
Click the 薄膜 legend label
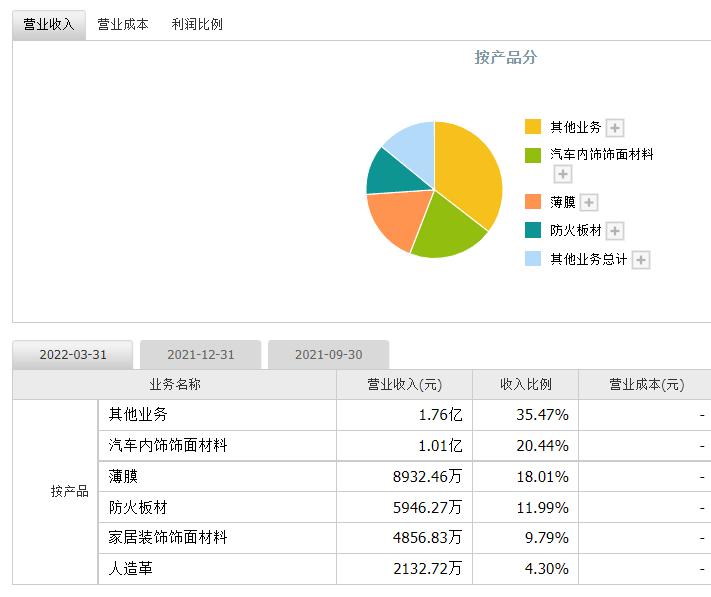click(563, 202)
